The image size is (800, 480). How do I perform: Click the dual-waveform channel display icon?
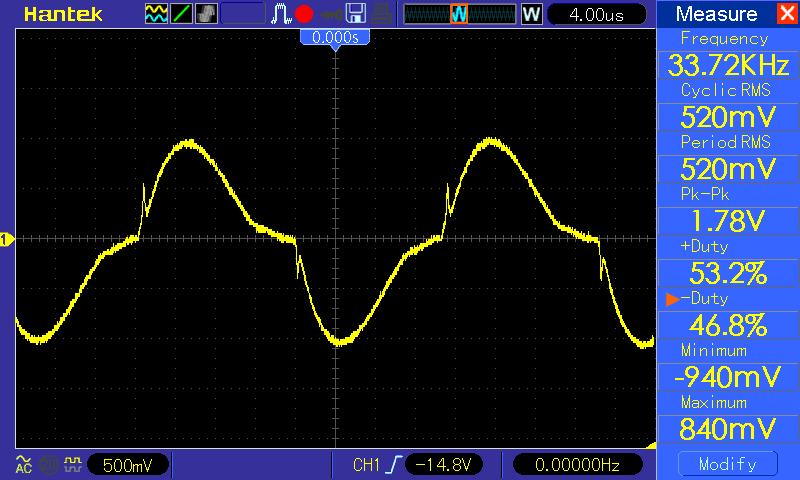[156, 14]
